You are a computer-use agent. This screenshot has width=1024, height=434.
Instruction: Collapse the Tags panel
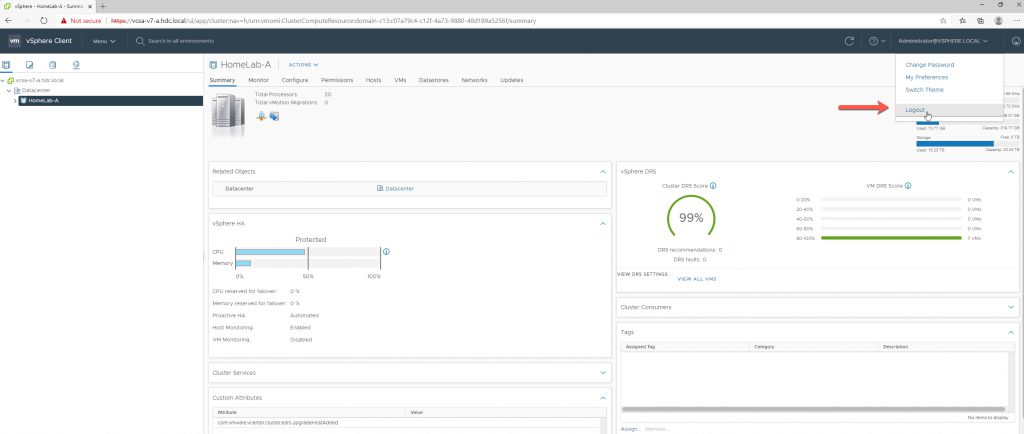[1011, 332]
